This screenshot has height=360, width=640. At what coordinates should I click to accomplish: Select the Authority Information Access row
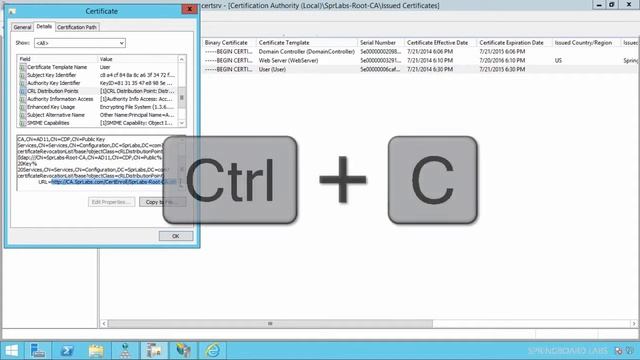(x=98, y=99)
